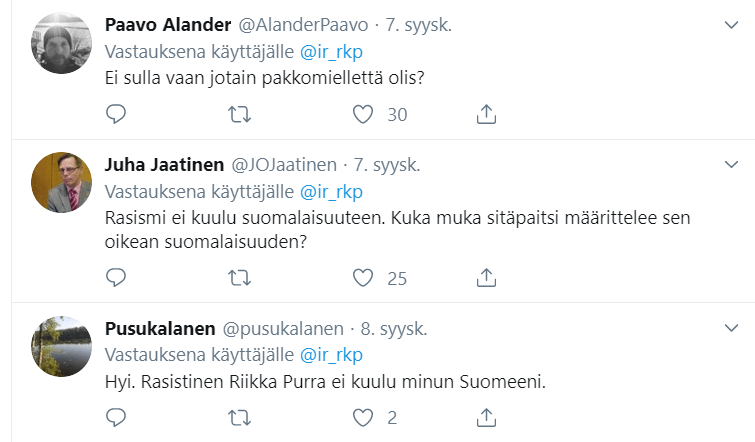The image size is (755, 442).
Task: Like Pusukalanen's tweet
Action: tap(363, 416)
